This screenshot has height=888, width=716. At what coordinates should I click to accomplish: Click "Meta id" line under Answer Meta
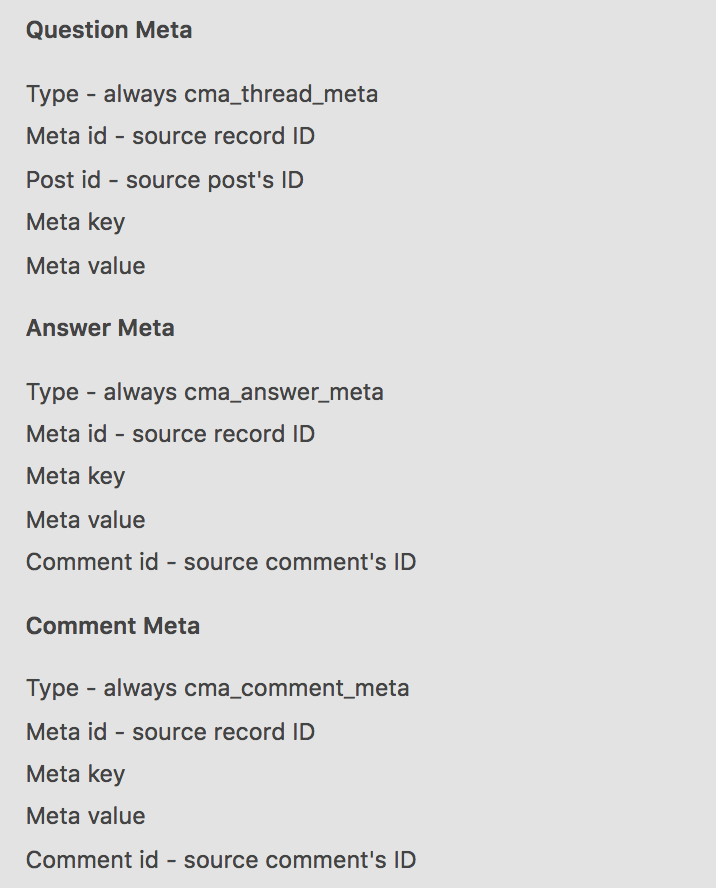(x=170, y=434)
